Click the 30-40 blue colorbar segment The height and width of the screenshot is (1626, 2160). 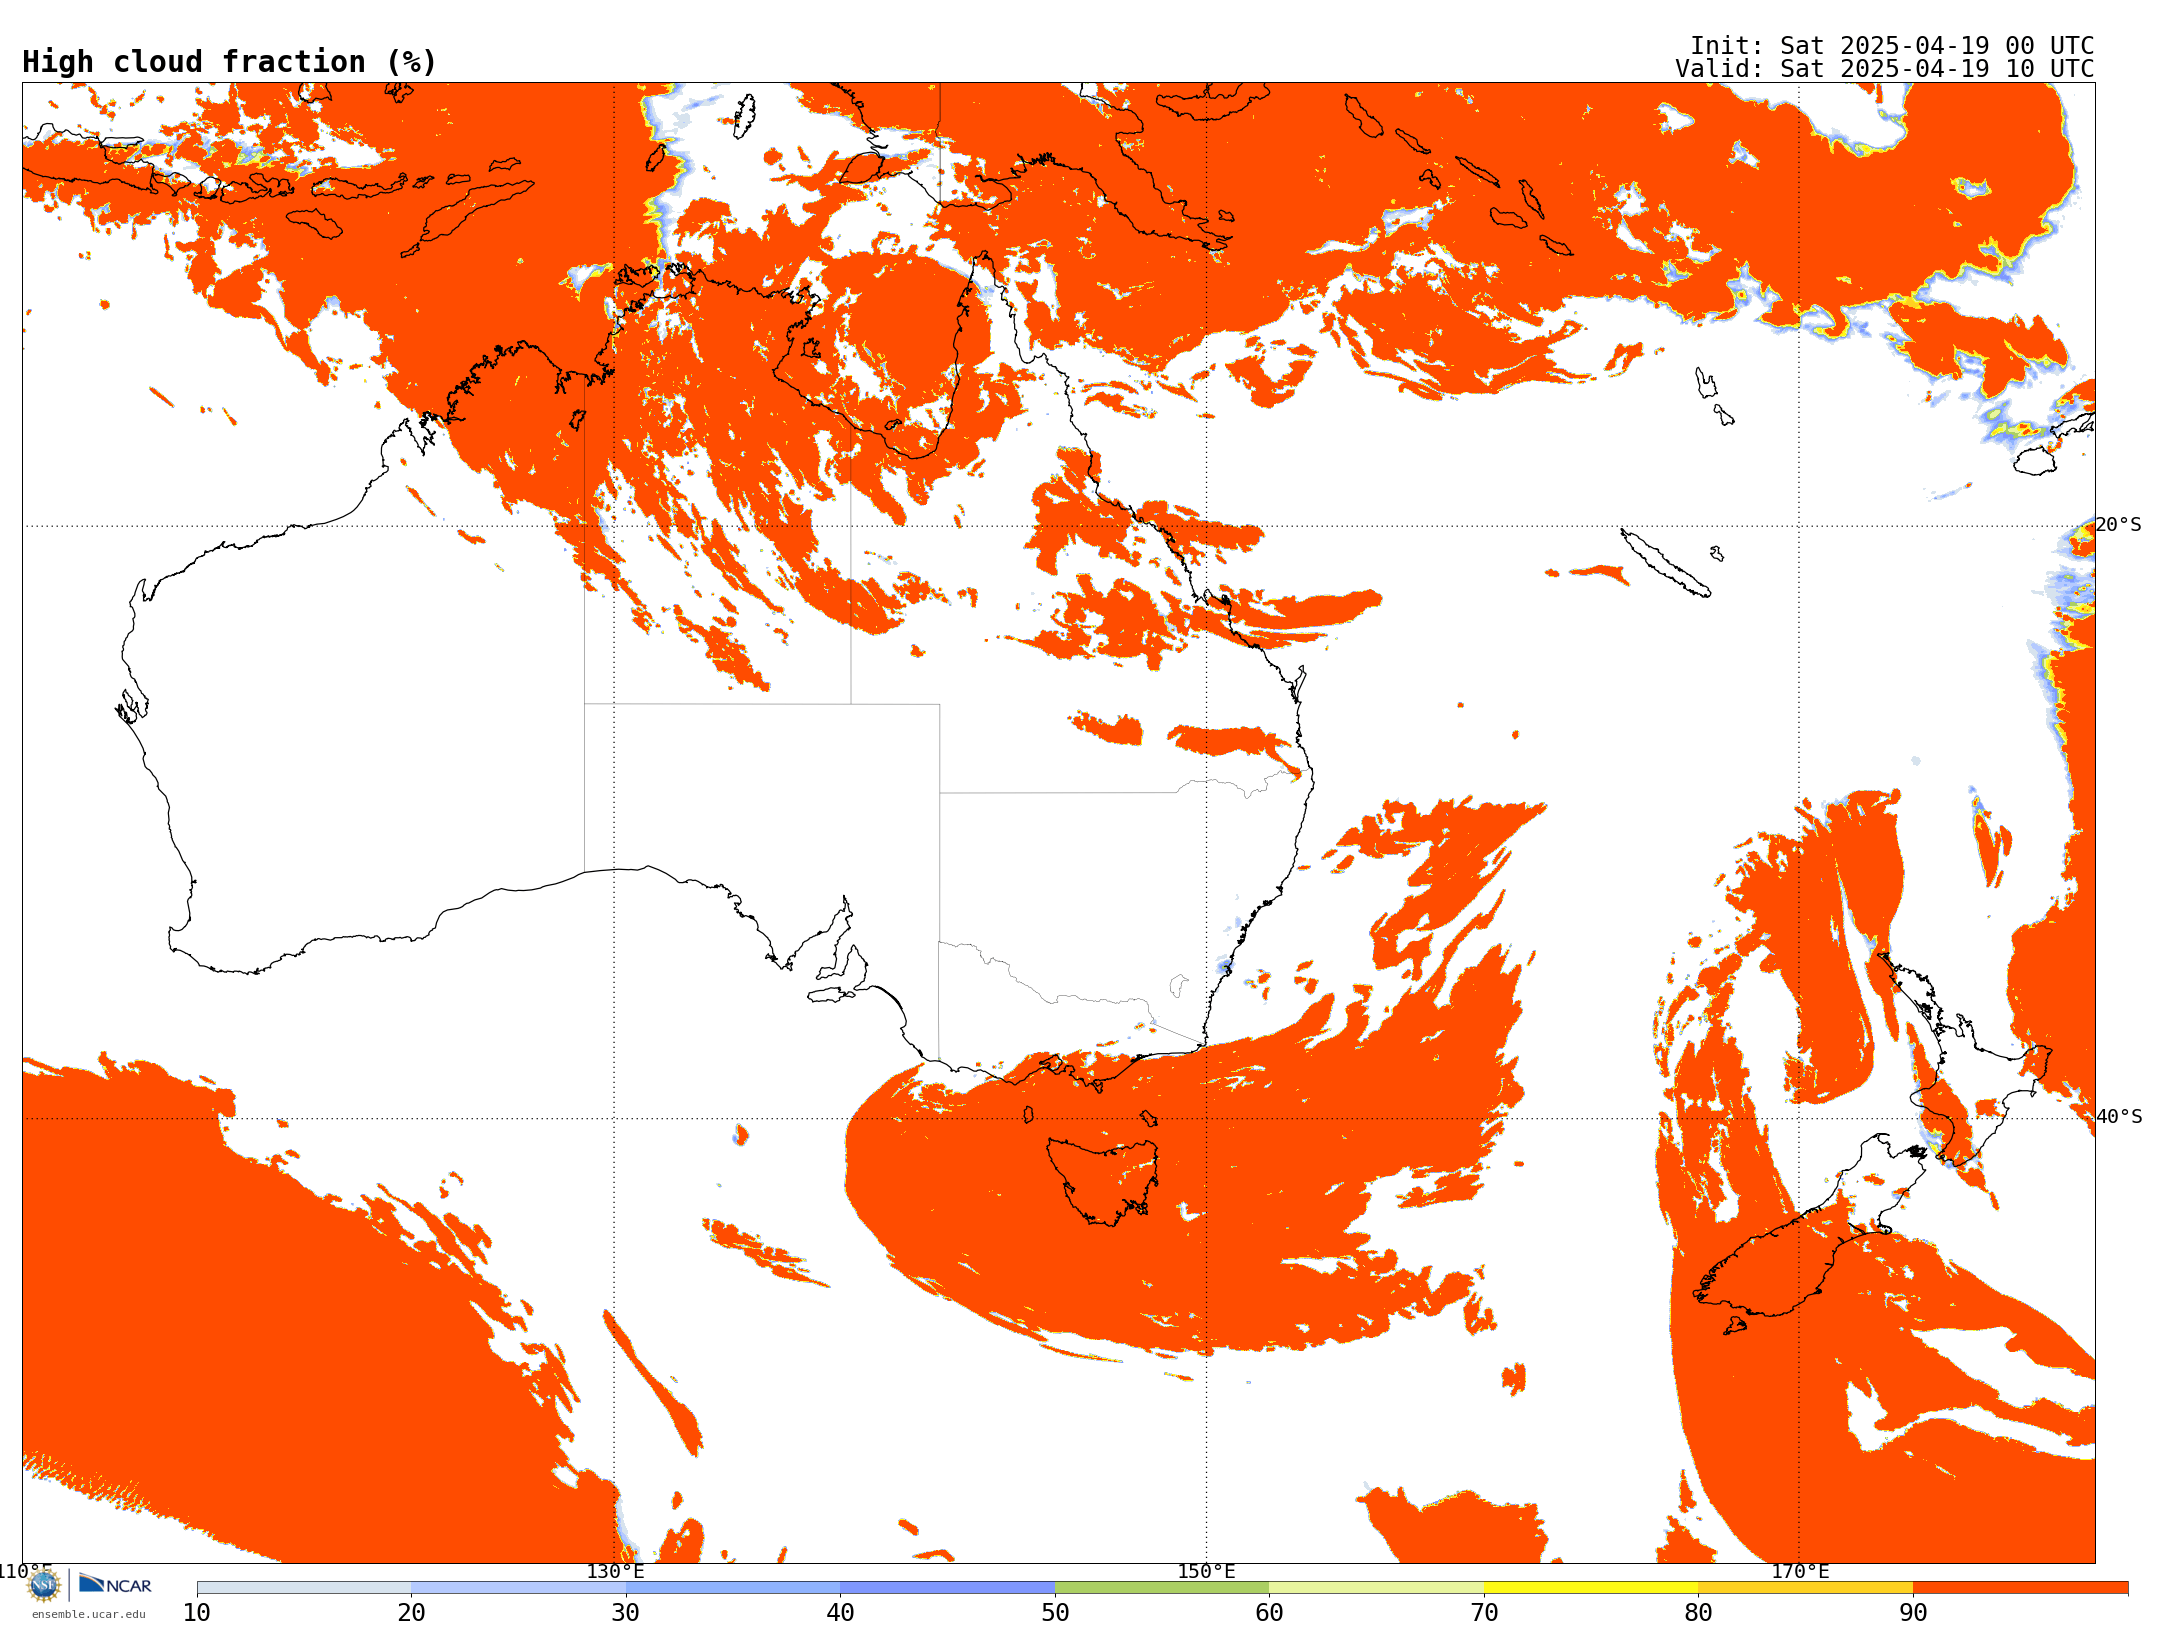pyautogui.click(x=733, y=1588)
